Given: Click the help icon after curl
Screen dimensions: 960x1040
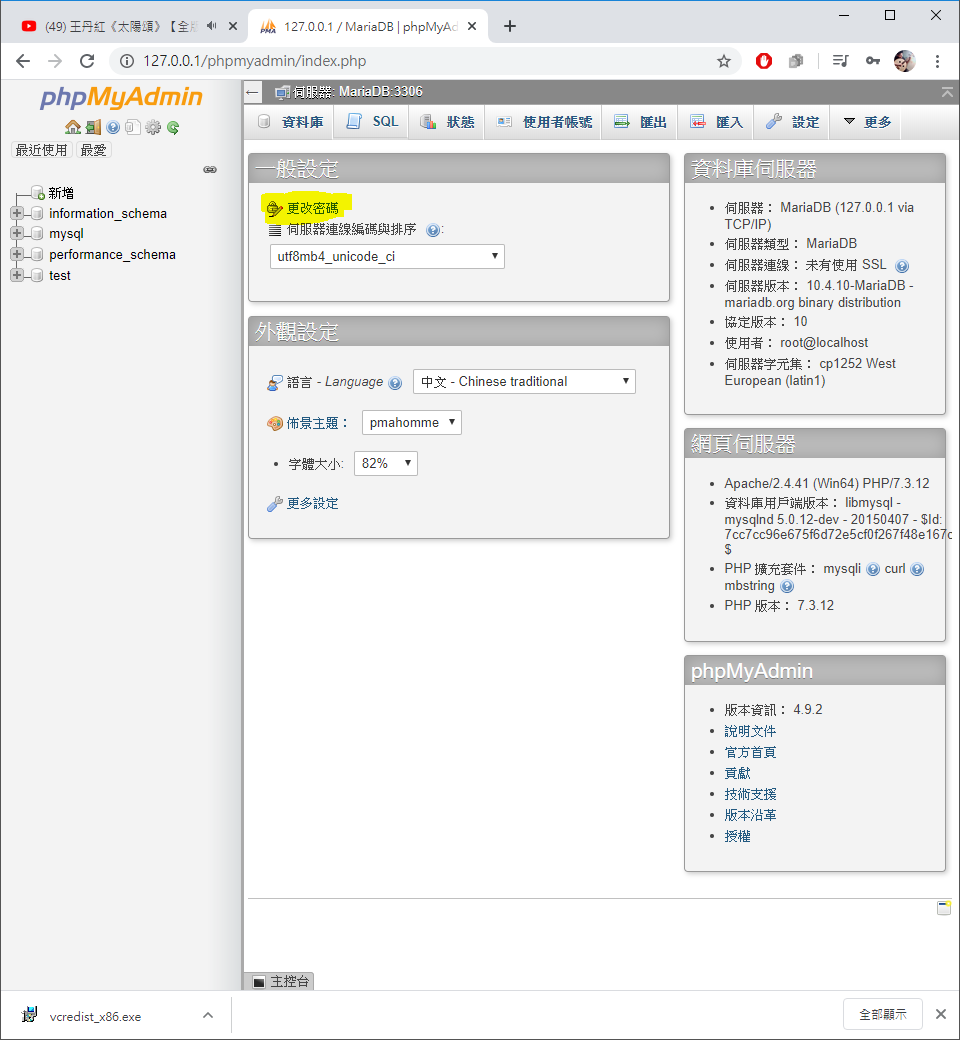Looking at the screenshot, I should (x=917, y=569).
